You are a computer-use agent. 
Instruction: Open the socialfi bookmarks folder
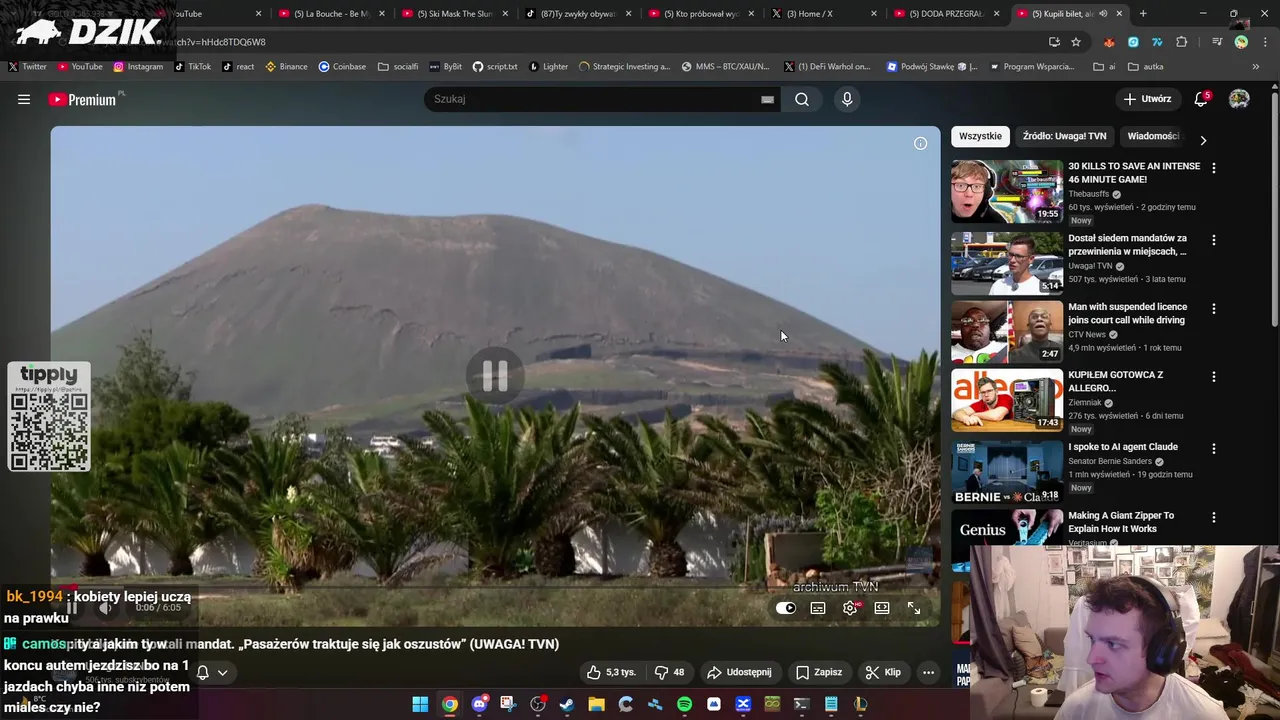(x=398, y=67)
